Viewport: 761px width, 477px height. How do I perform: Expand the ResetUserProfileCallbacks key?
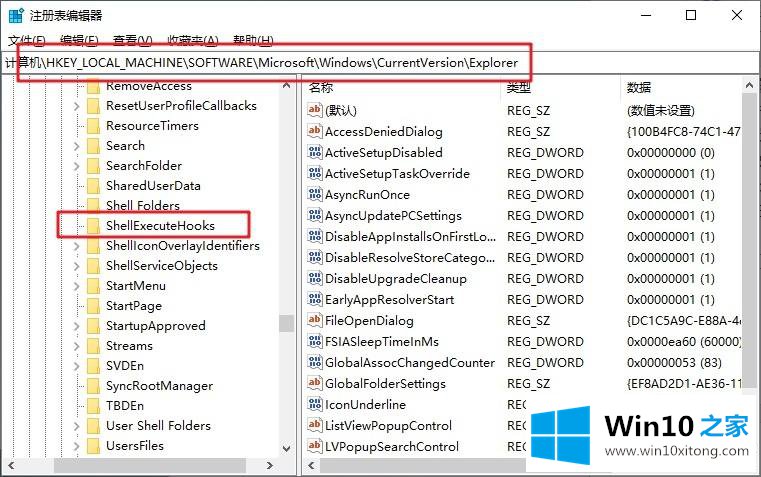(x=77, y=106)
